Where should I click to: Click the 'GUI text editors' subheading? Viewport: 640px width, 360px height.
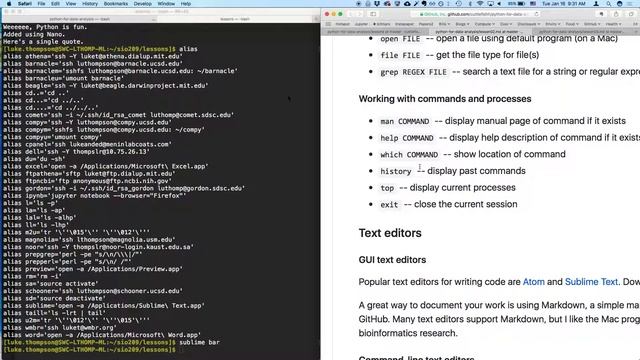pyautogui.click(x=392, y=260)
